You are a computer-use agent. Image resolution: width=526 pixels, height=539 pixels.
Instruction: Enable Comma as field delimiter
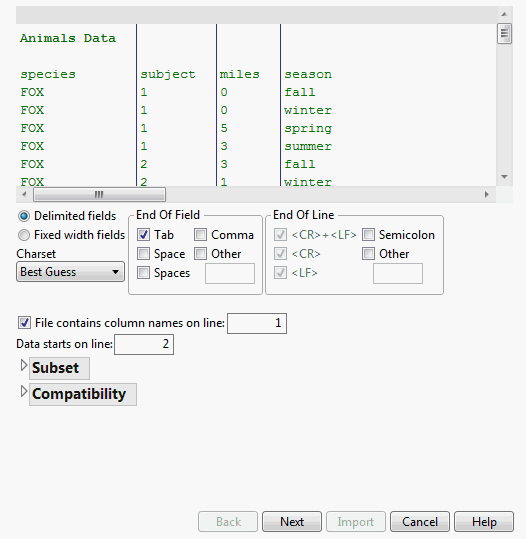[200, 235]
